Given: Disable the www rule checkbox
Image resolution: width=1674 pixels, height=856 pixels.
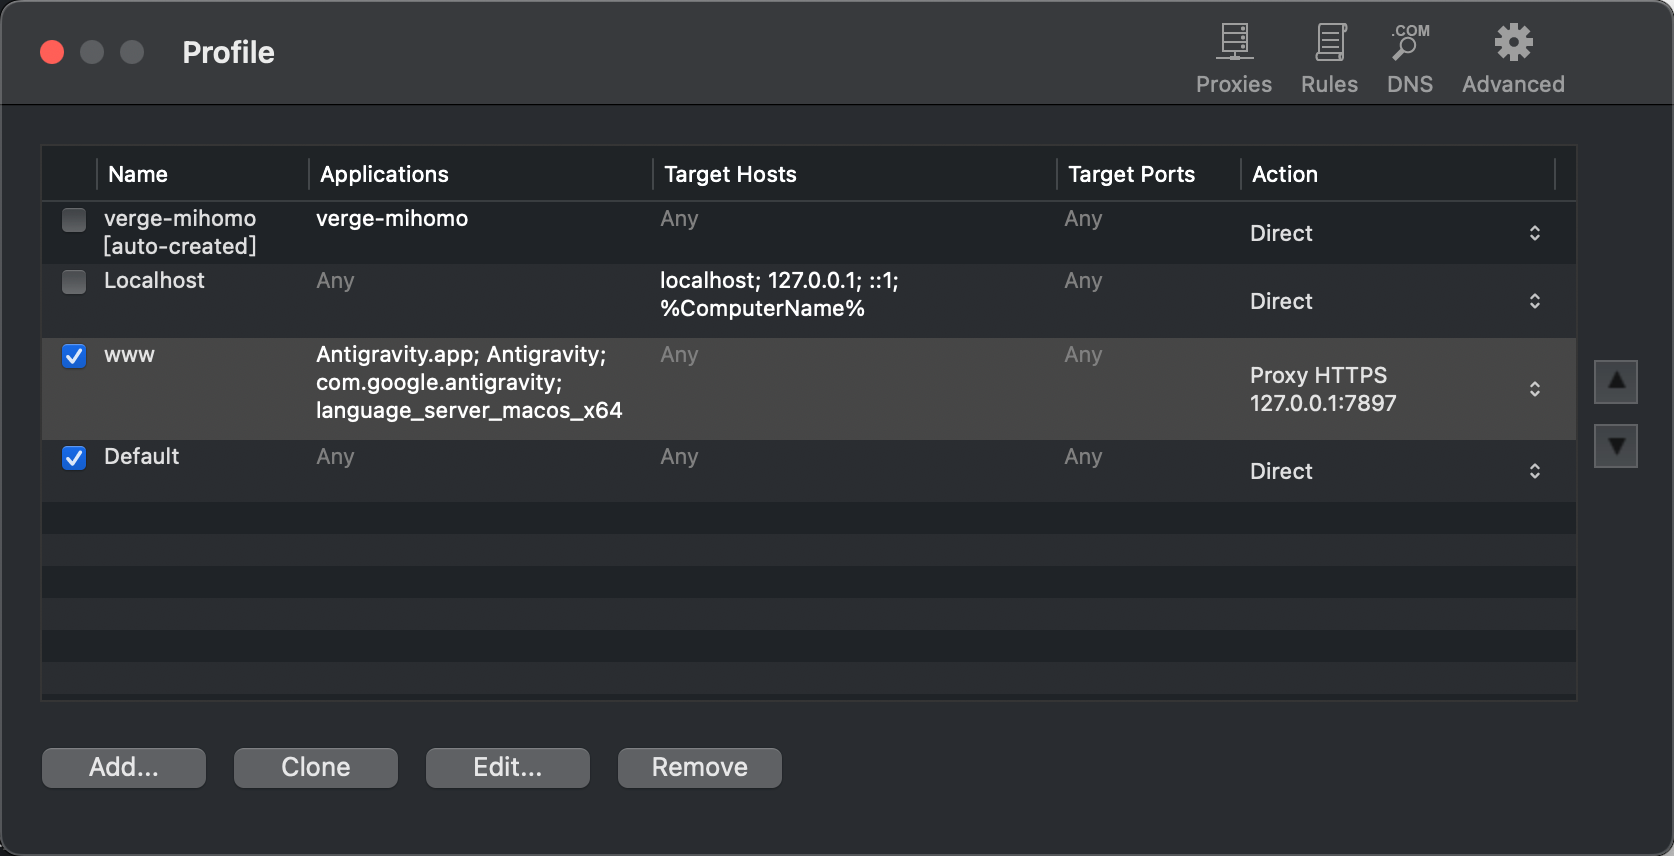Looking at the screenshot, I should [x=74, y=356].
